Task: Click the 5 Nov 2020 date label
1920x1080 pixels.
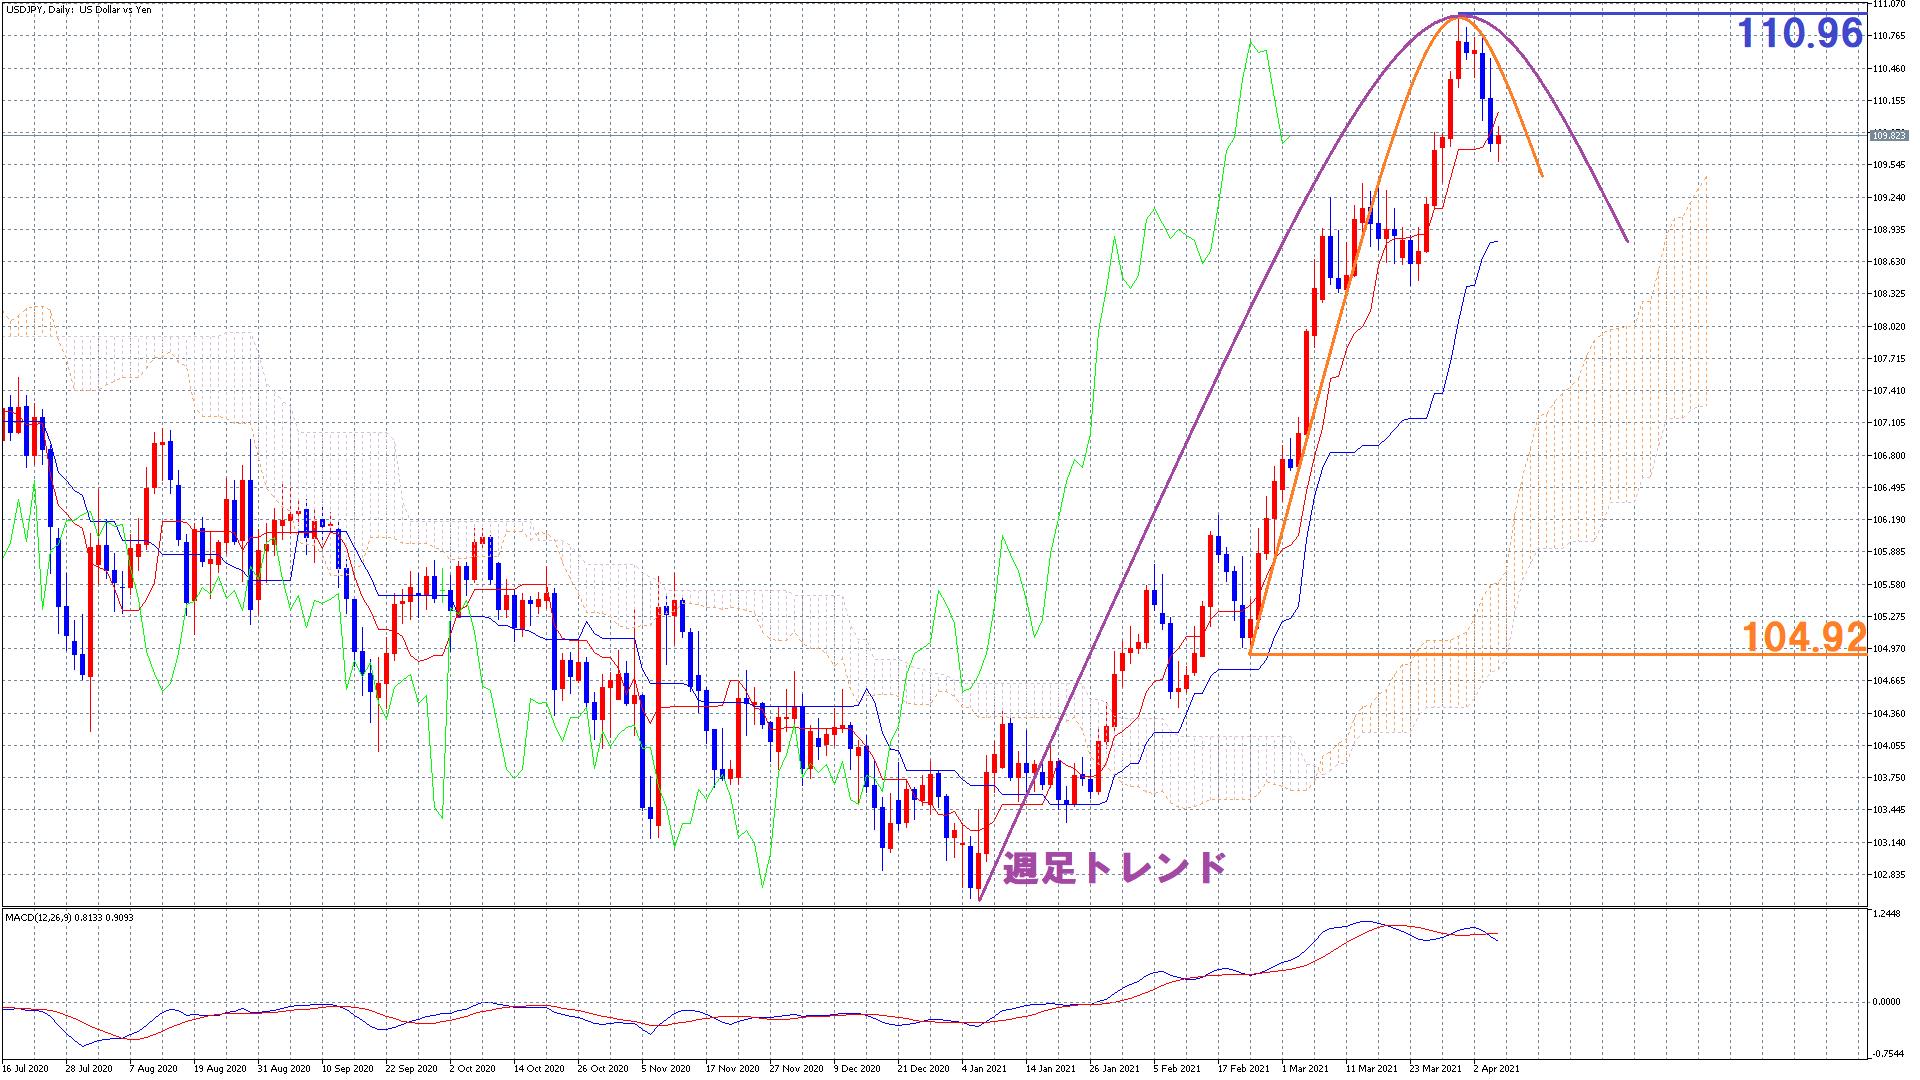Action: [666, 1068]
